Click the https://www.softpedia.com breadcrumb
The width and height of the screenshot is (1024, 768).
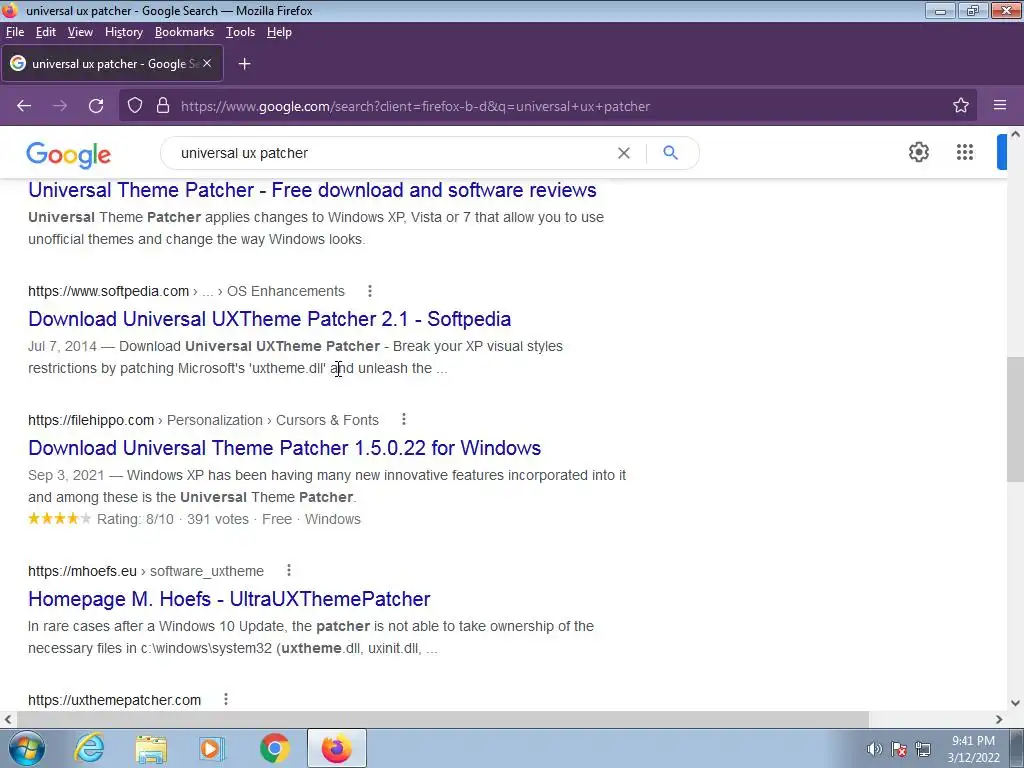[x=108, y=291]
